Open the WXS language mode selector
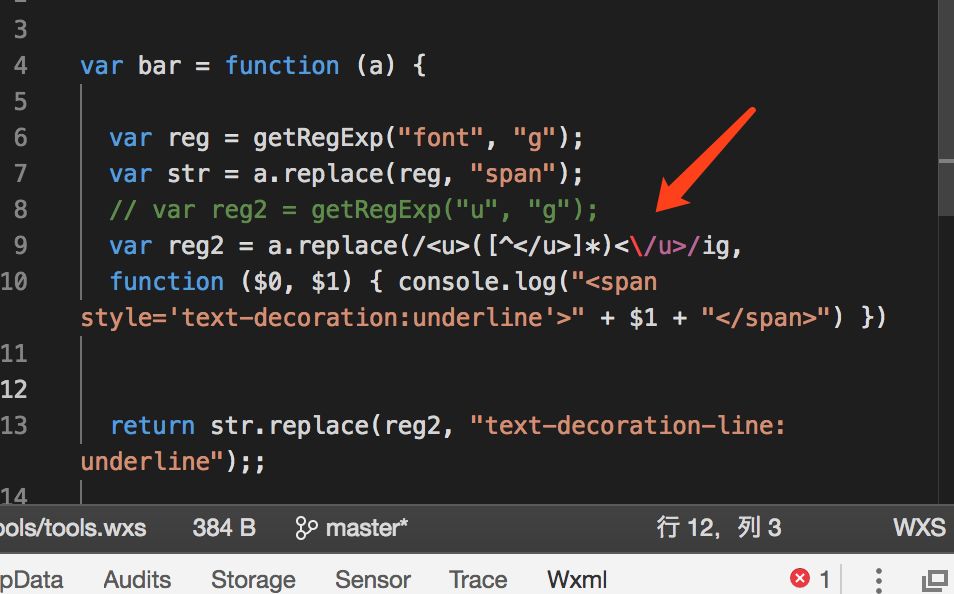Screen dimensions: 954x594 tap(919, 527)
